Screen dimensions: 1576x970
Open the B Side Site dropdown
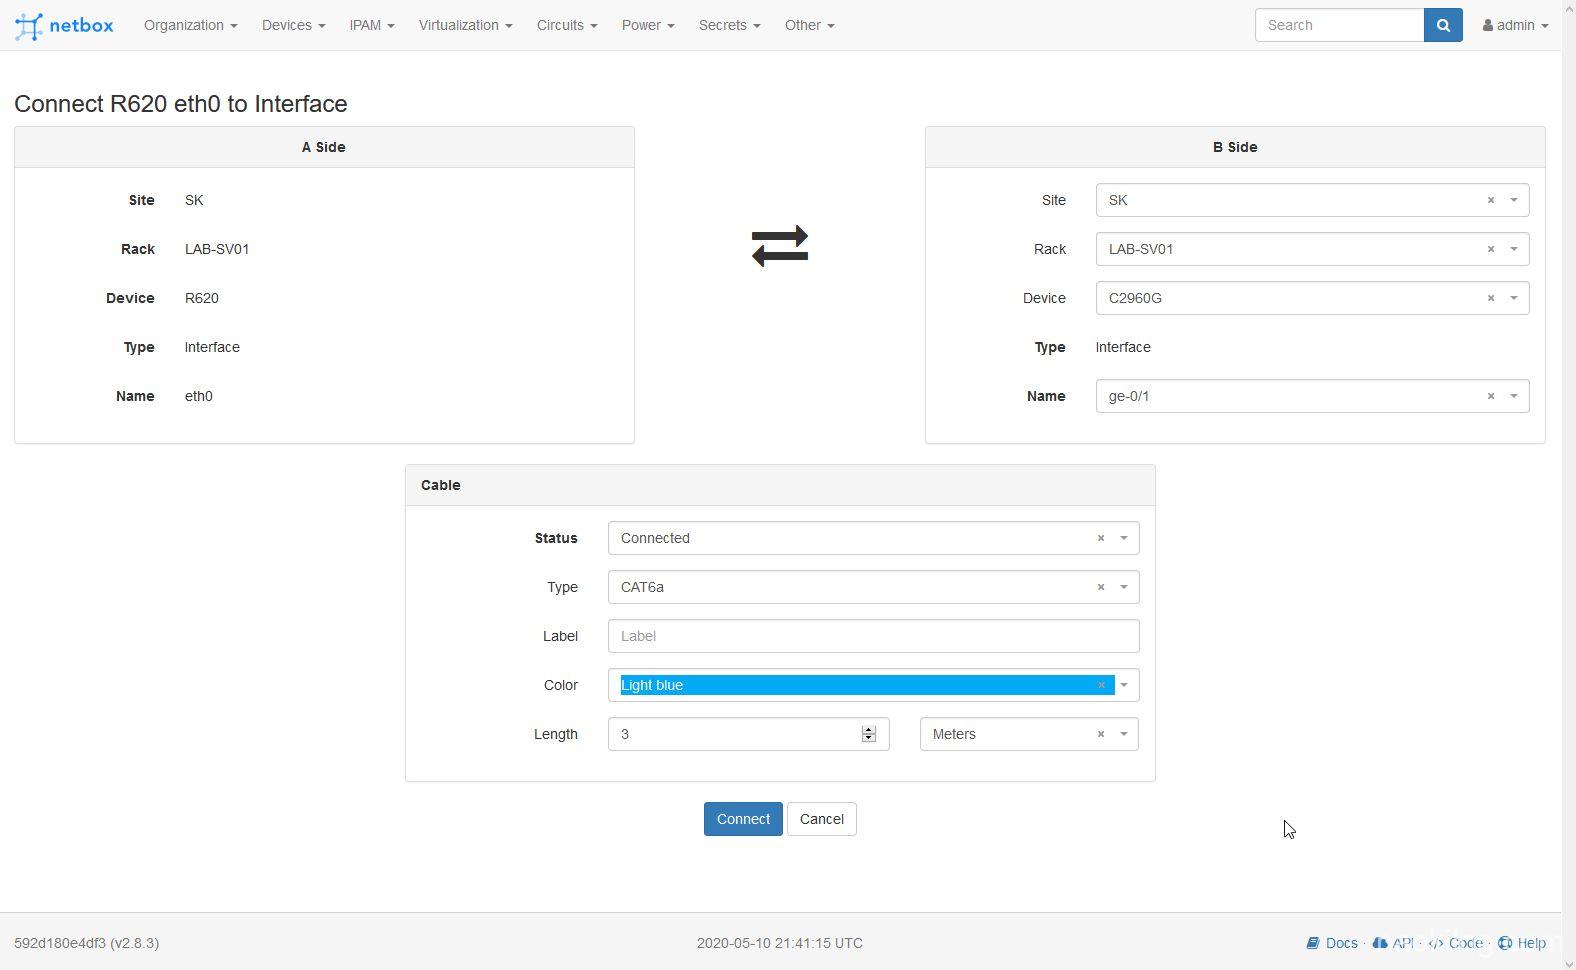pos(1514,200)
